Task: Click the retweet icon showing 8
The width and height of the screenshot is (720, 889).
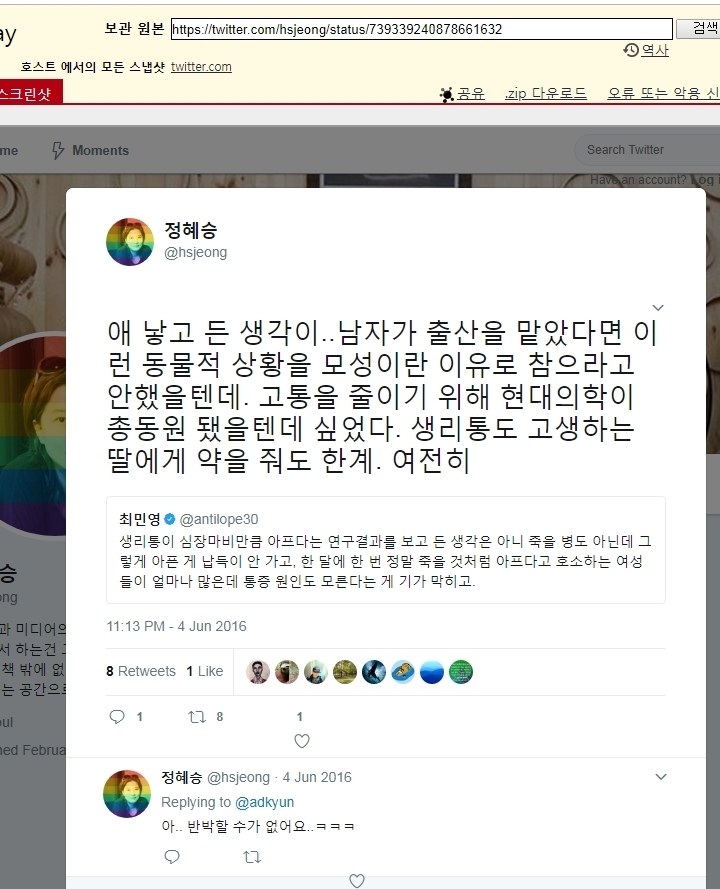Action: click(197, 717)
